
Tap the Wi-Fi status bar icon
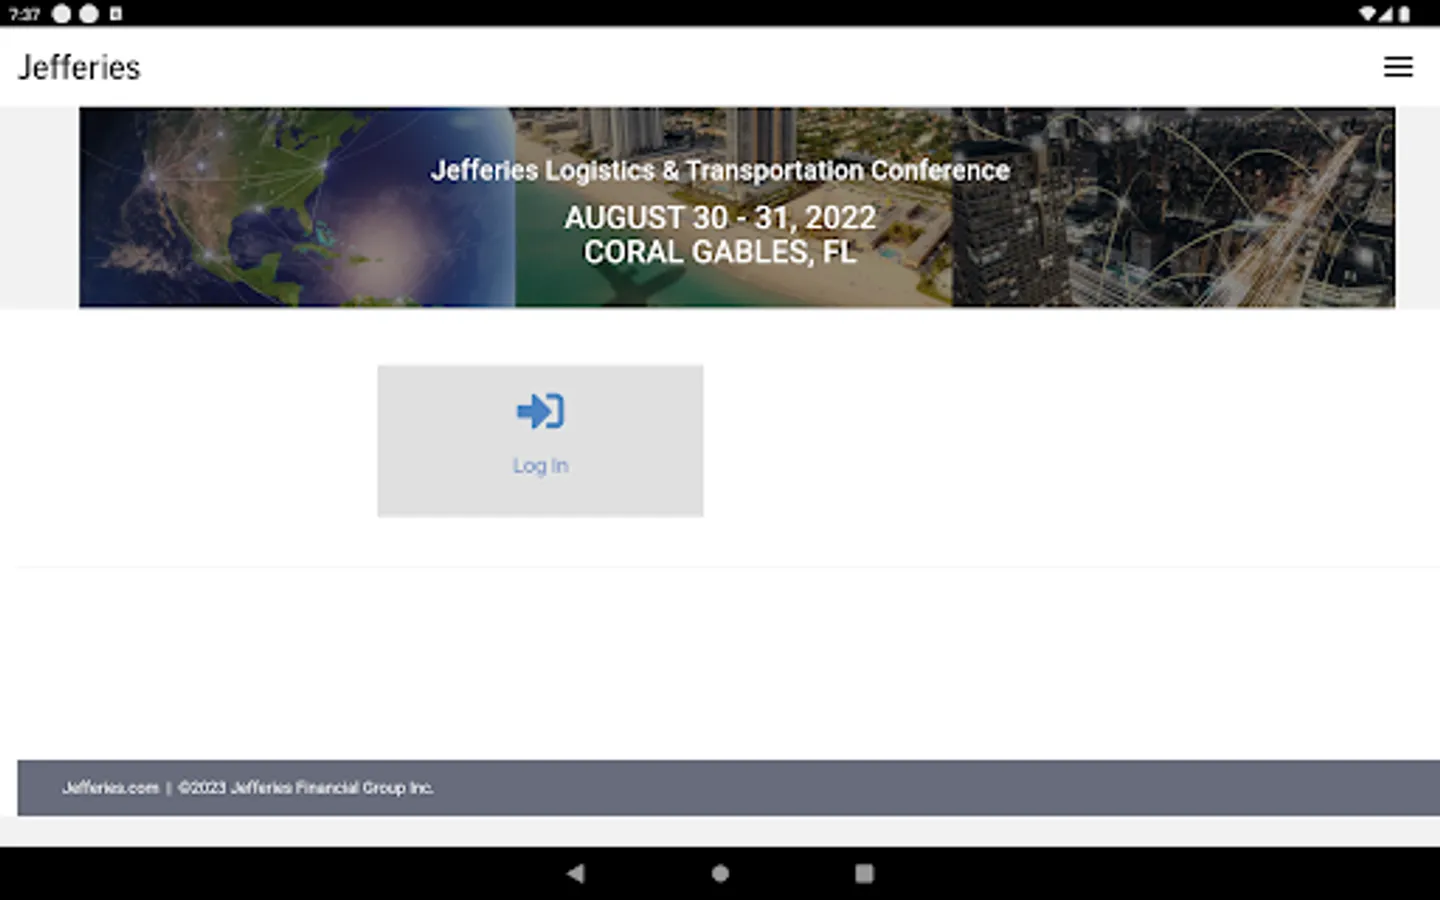point(1367,14)
